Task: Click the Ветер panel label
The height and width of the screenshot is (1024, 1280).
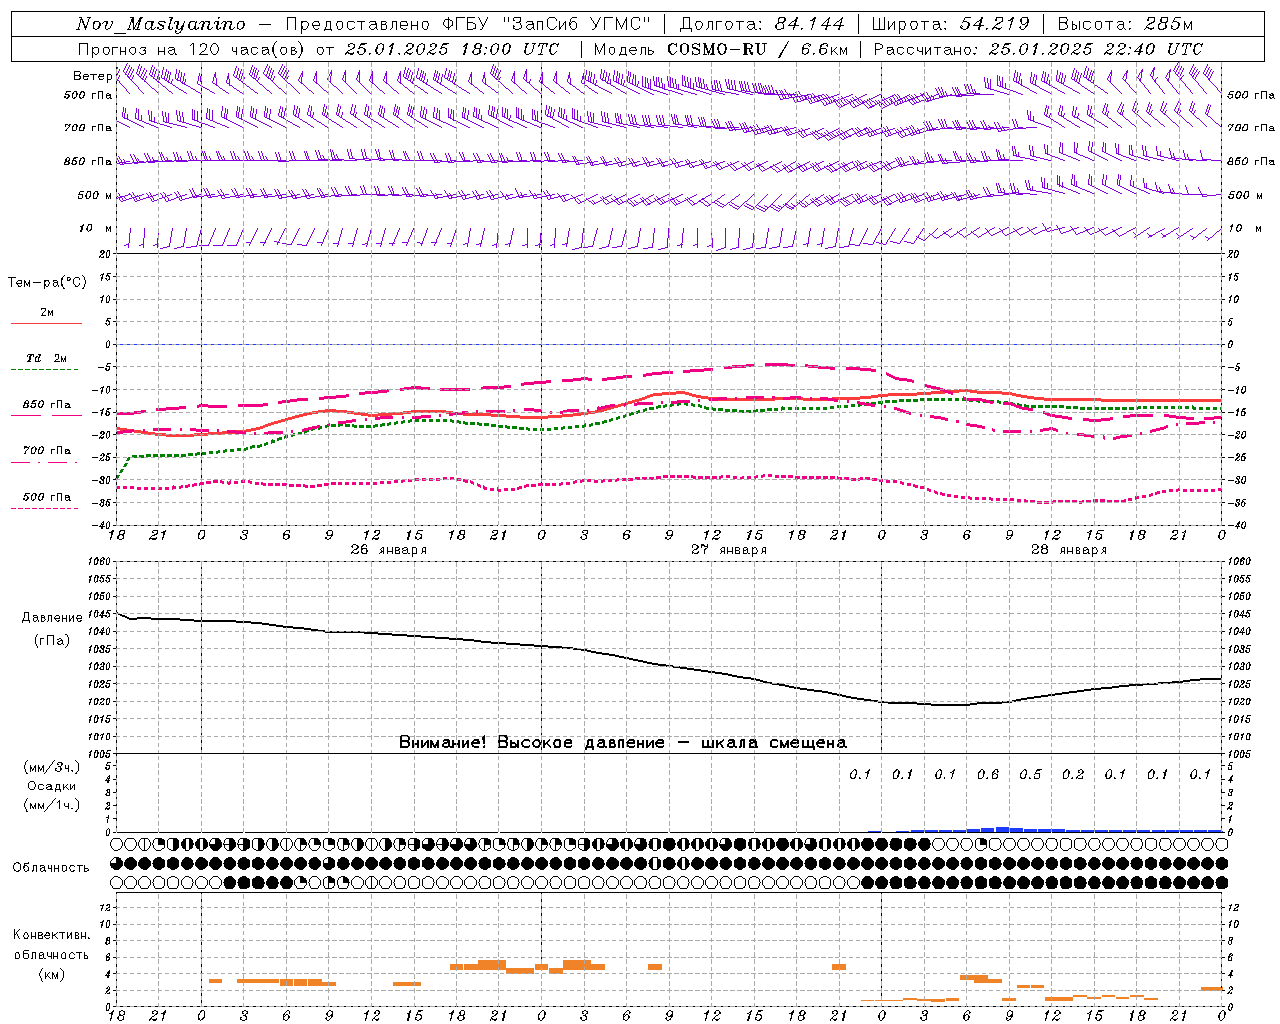Action: click(x=93, y=76)
